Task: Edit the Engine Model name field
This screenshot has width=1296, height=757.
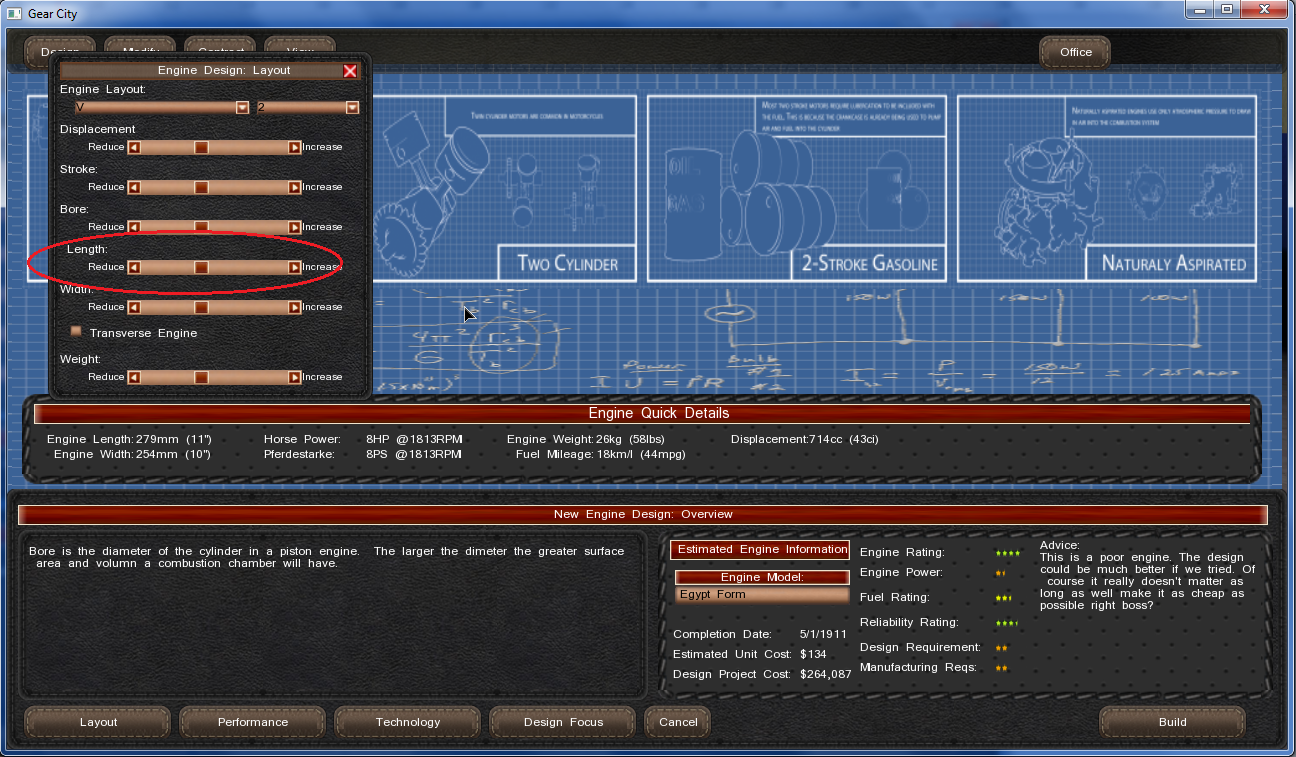Action: 761,595
